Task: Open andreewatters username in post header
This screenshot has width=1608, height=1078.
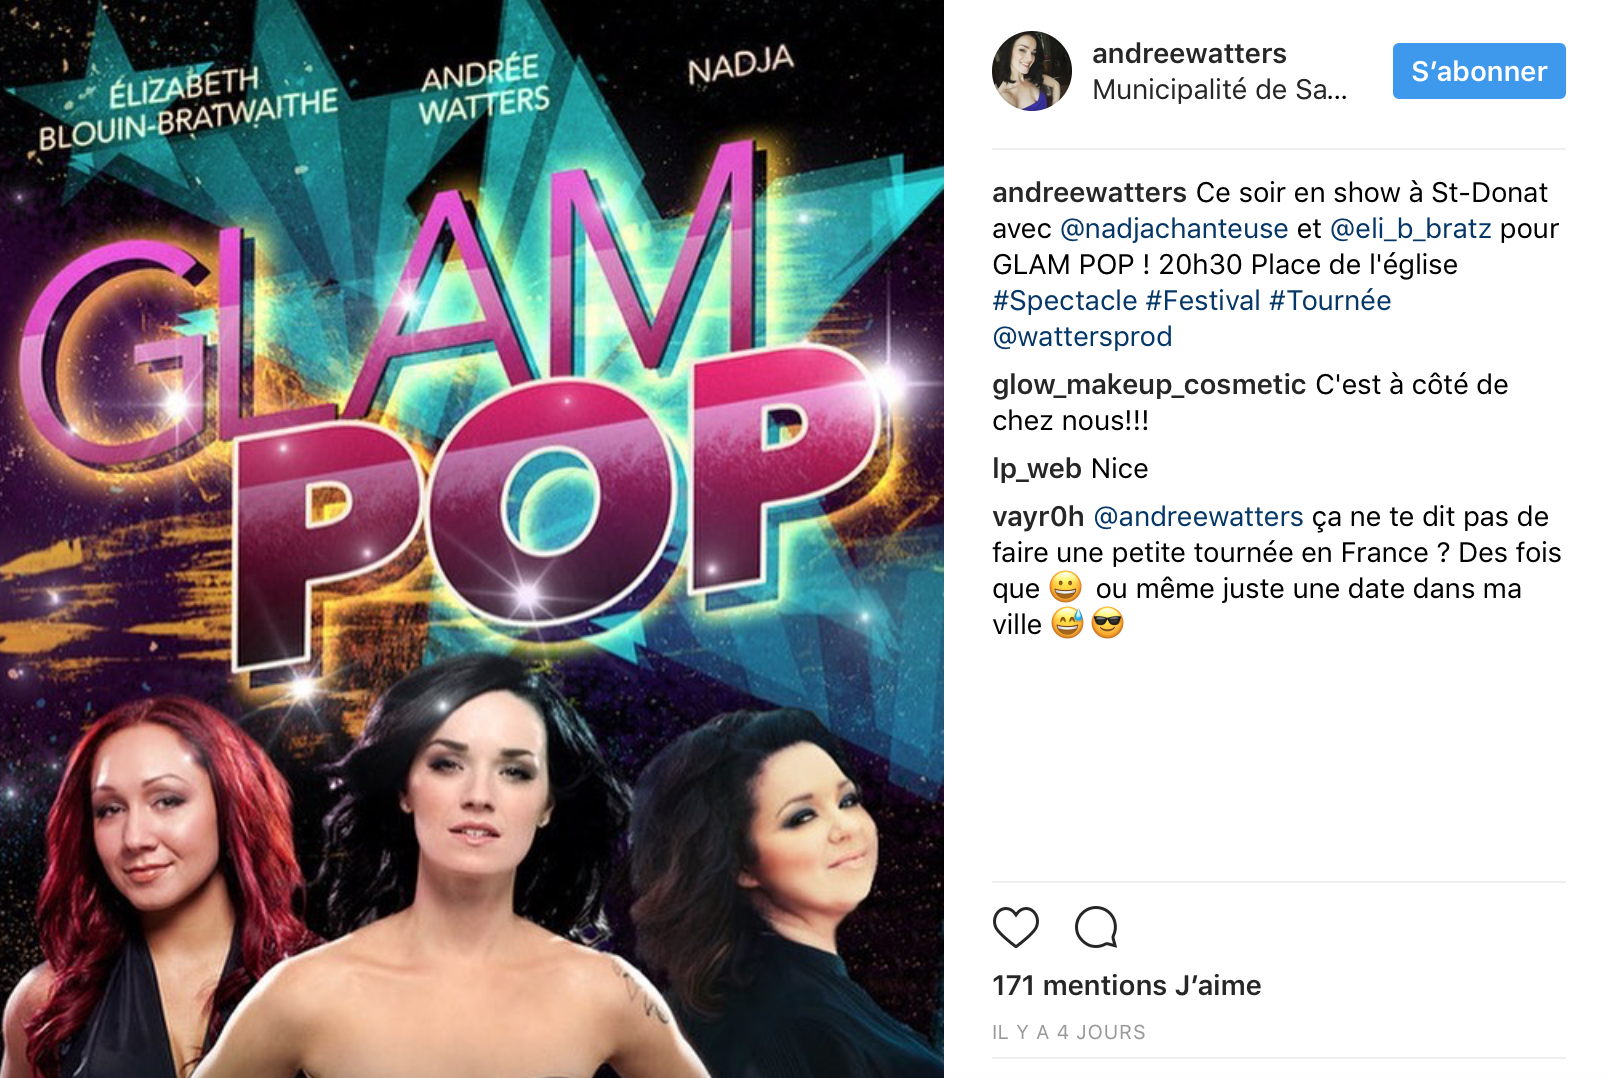Action: (x=1189, y=53)
